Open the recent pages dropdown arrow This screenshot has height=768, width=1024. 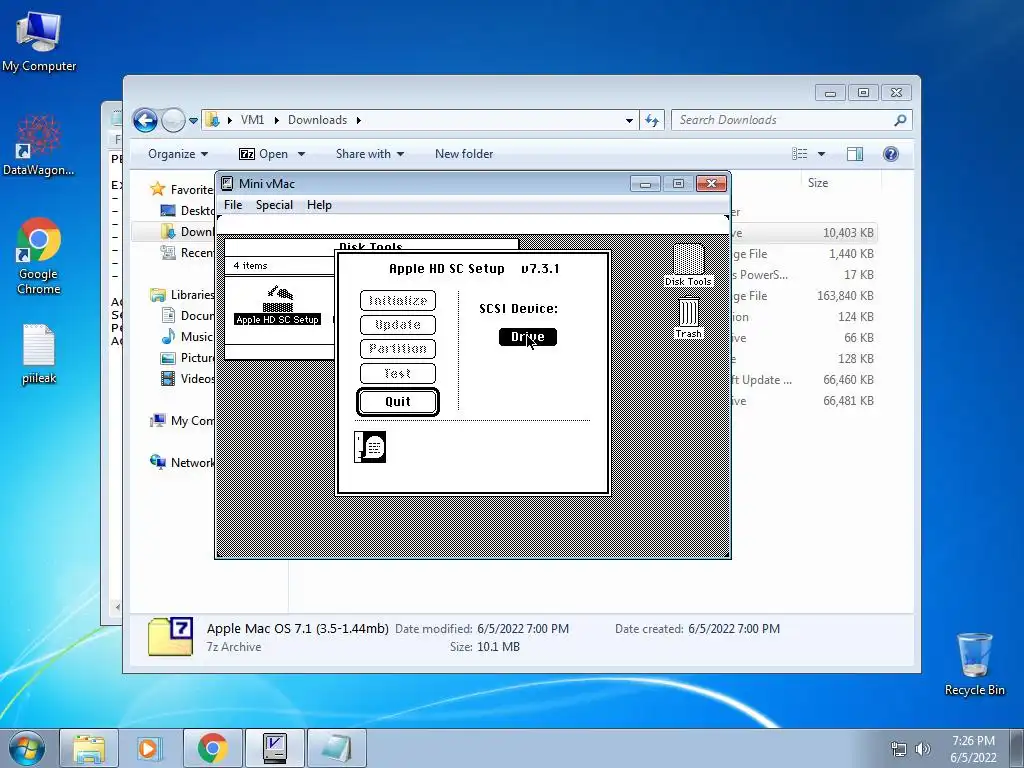pos(193,121)
